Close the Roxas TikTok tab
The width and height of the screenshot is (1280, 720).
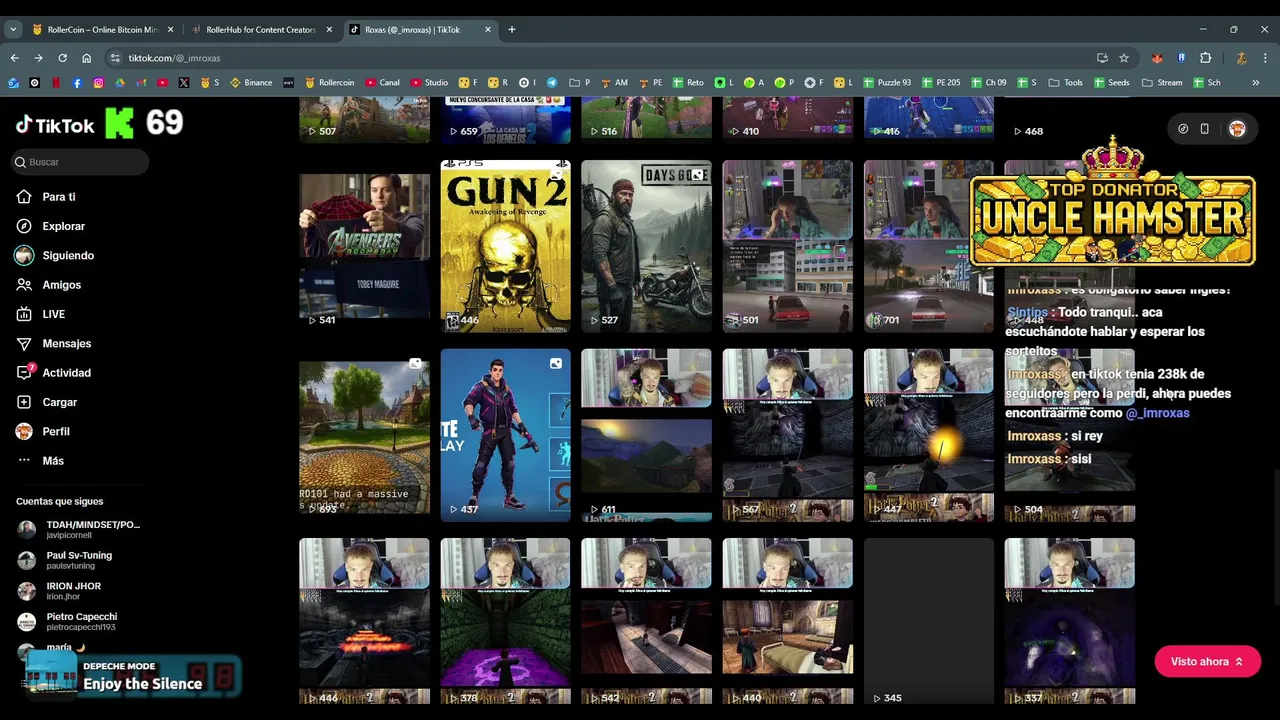coord(488,30)
